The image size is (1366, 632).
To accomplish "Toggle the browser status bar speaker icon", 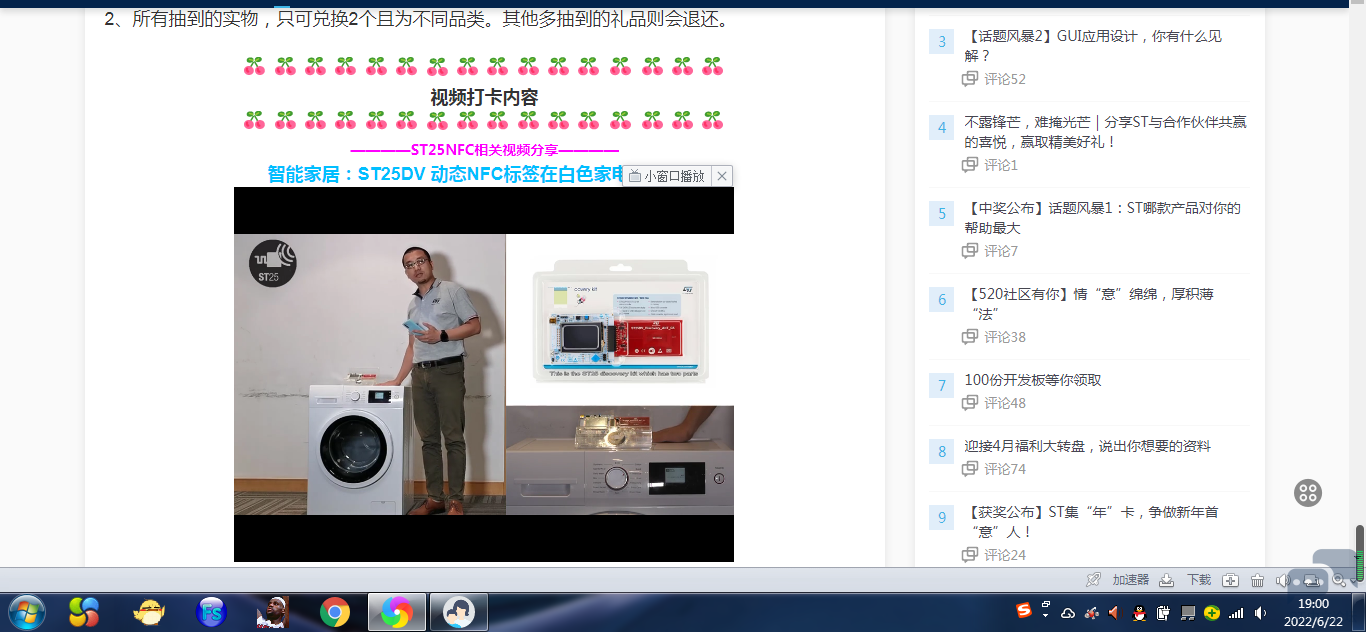I will [x=1283, y=580].
